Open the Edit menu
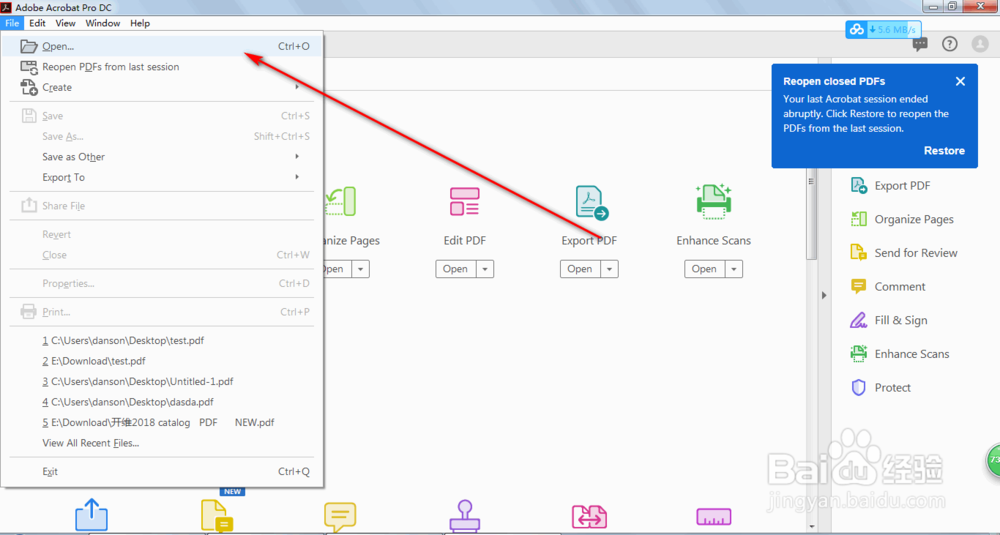The width and height of the screenshot is (1000, 535). point(37,23)
